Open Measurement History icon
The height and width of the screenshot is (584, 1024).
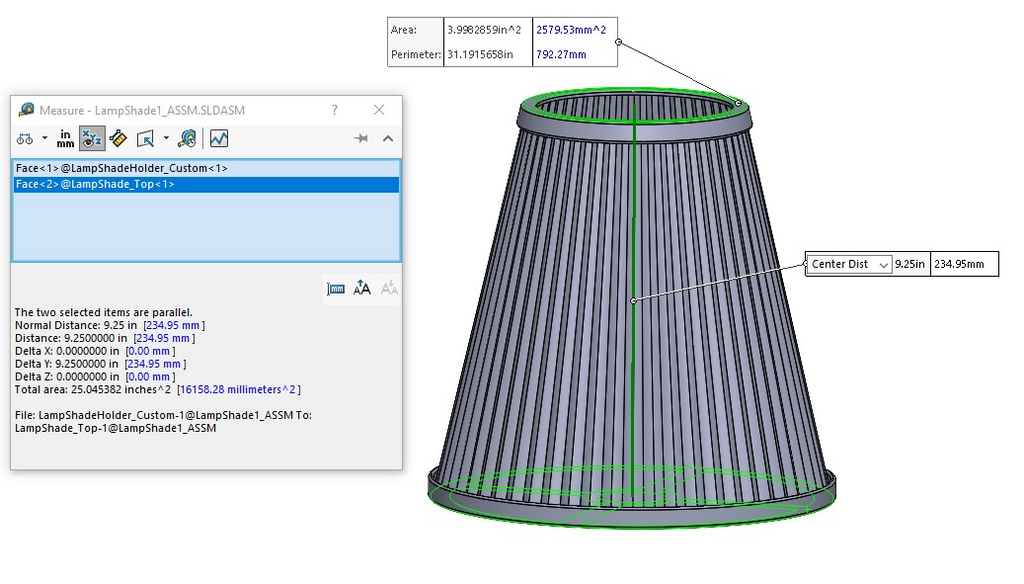tap(187, 138)
